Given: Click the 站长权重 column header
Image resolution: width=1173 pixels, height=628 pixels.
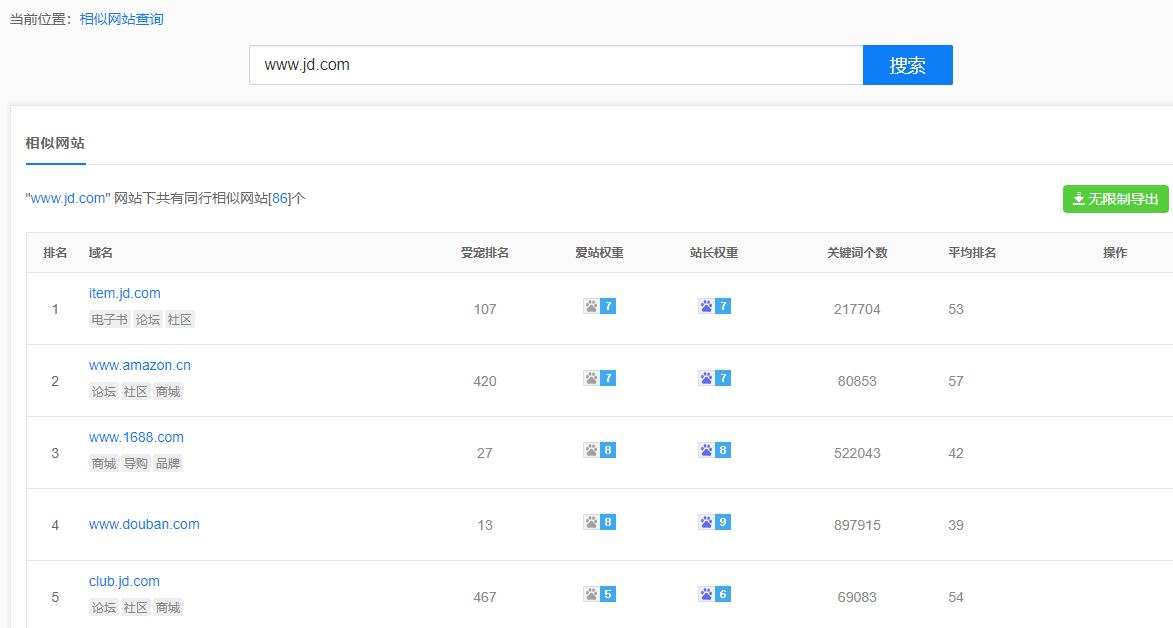Looking at the screenshot, I should 714,253.
